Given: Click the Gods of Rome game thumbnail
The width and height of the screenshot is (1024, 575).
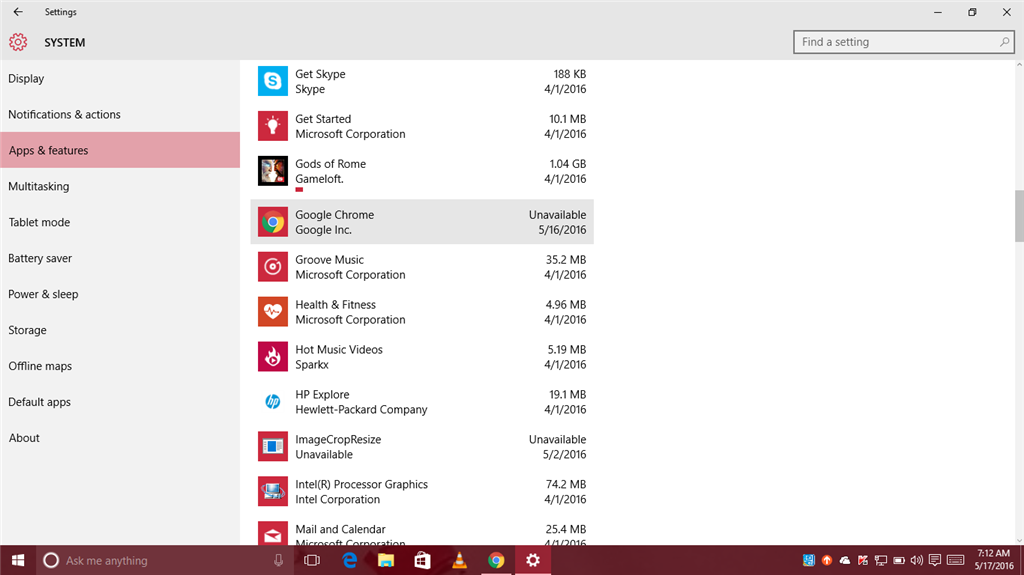Looking at the screenshot, I should [272, 171].
